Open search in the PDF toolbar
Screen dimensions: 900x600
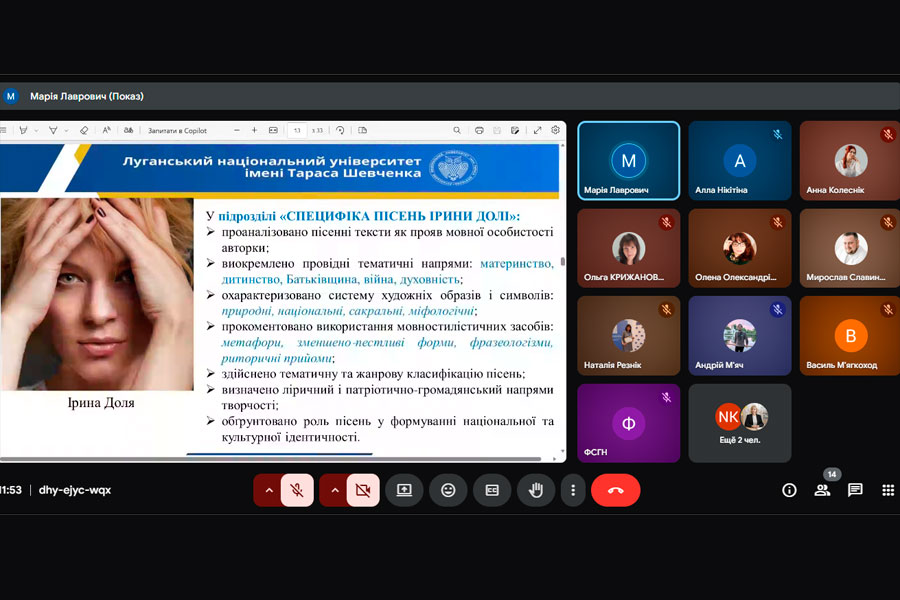click(457, 130)
